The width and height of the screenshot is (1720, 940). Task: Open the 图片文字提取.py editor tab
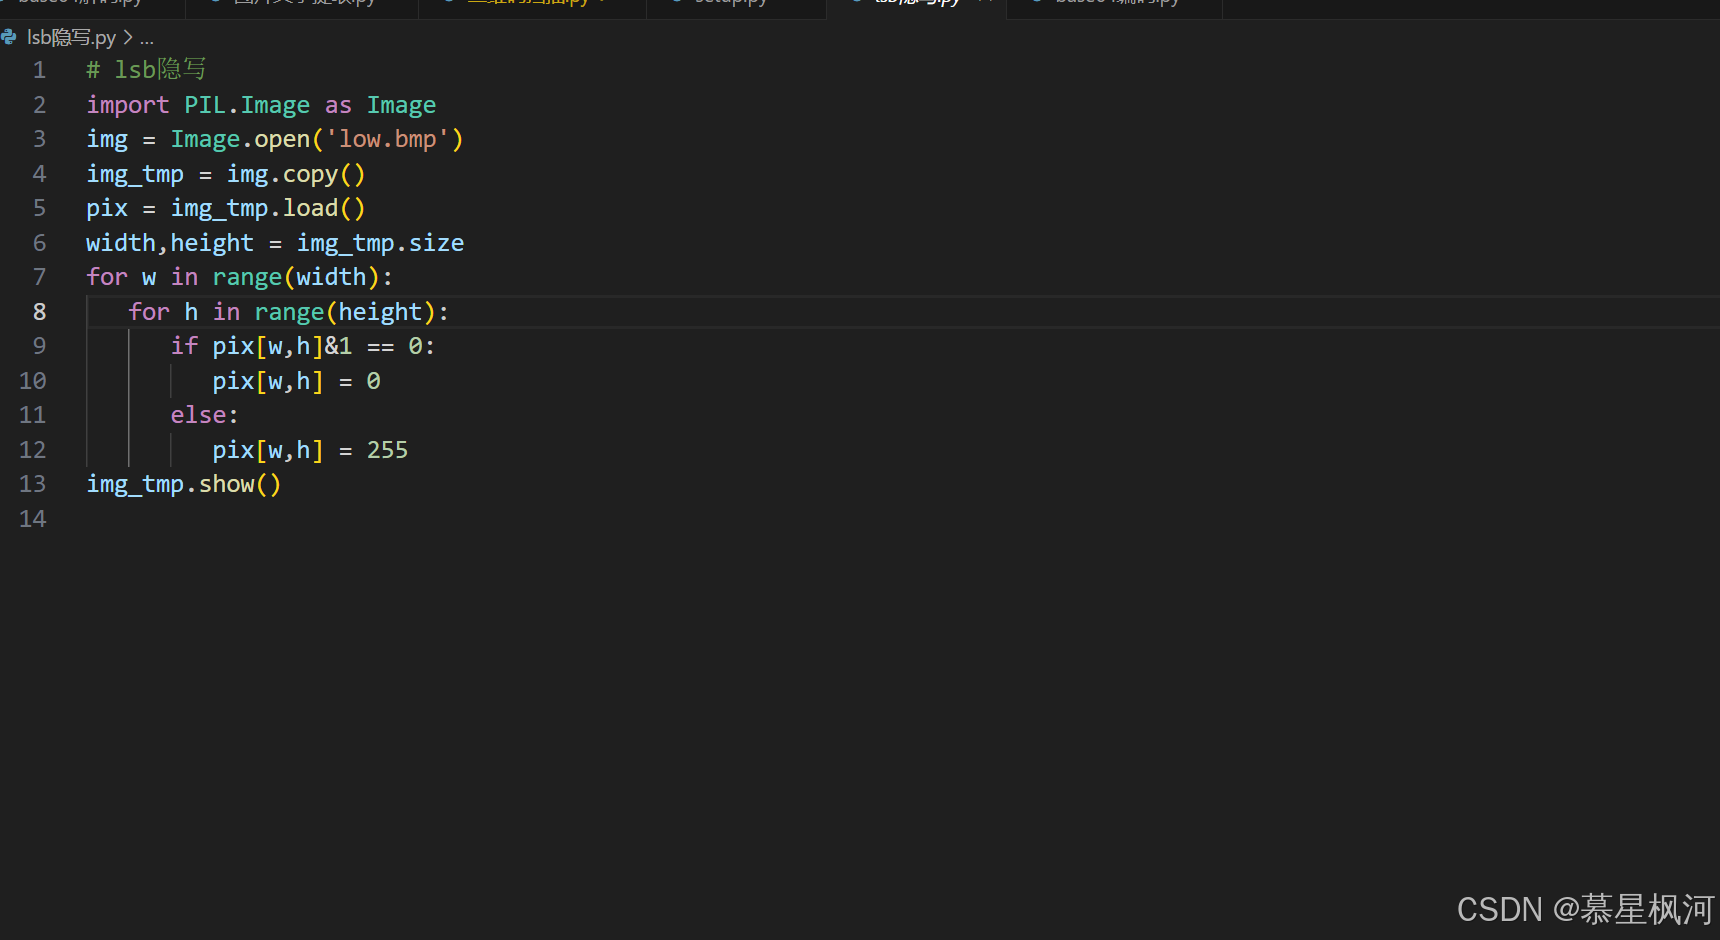[300, 3]
